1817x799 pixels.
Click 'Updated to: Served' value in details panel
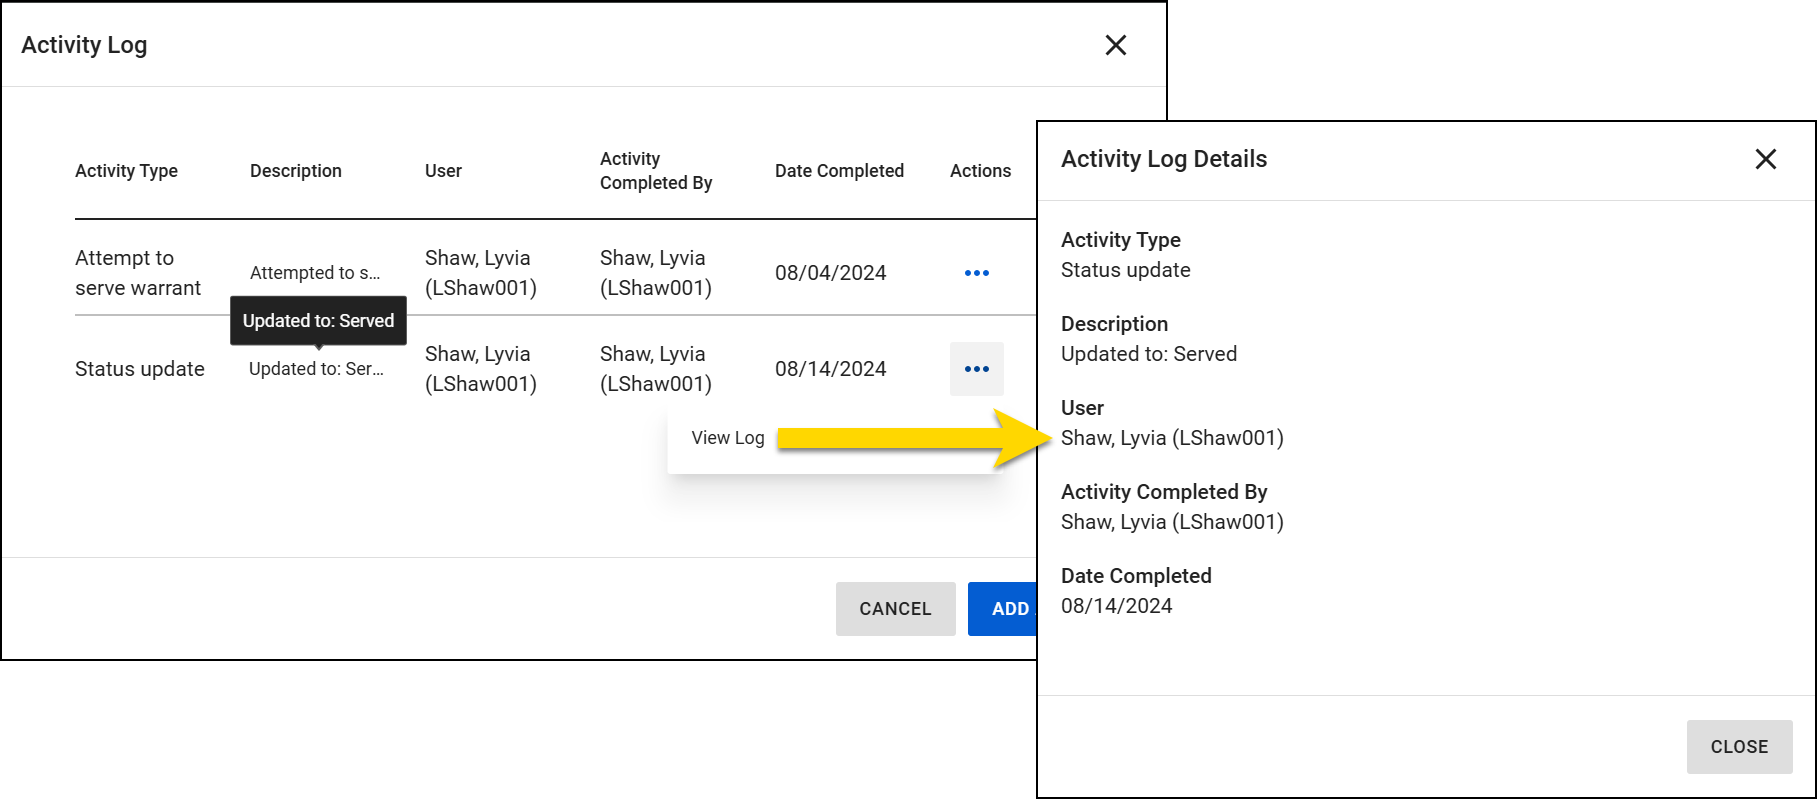coord(1149,354)
